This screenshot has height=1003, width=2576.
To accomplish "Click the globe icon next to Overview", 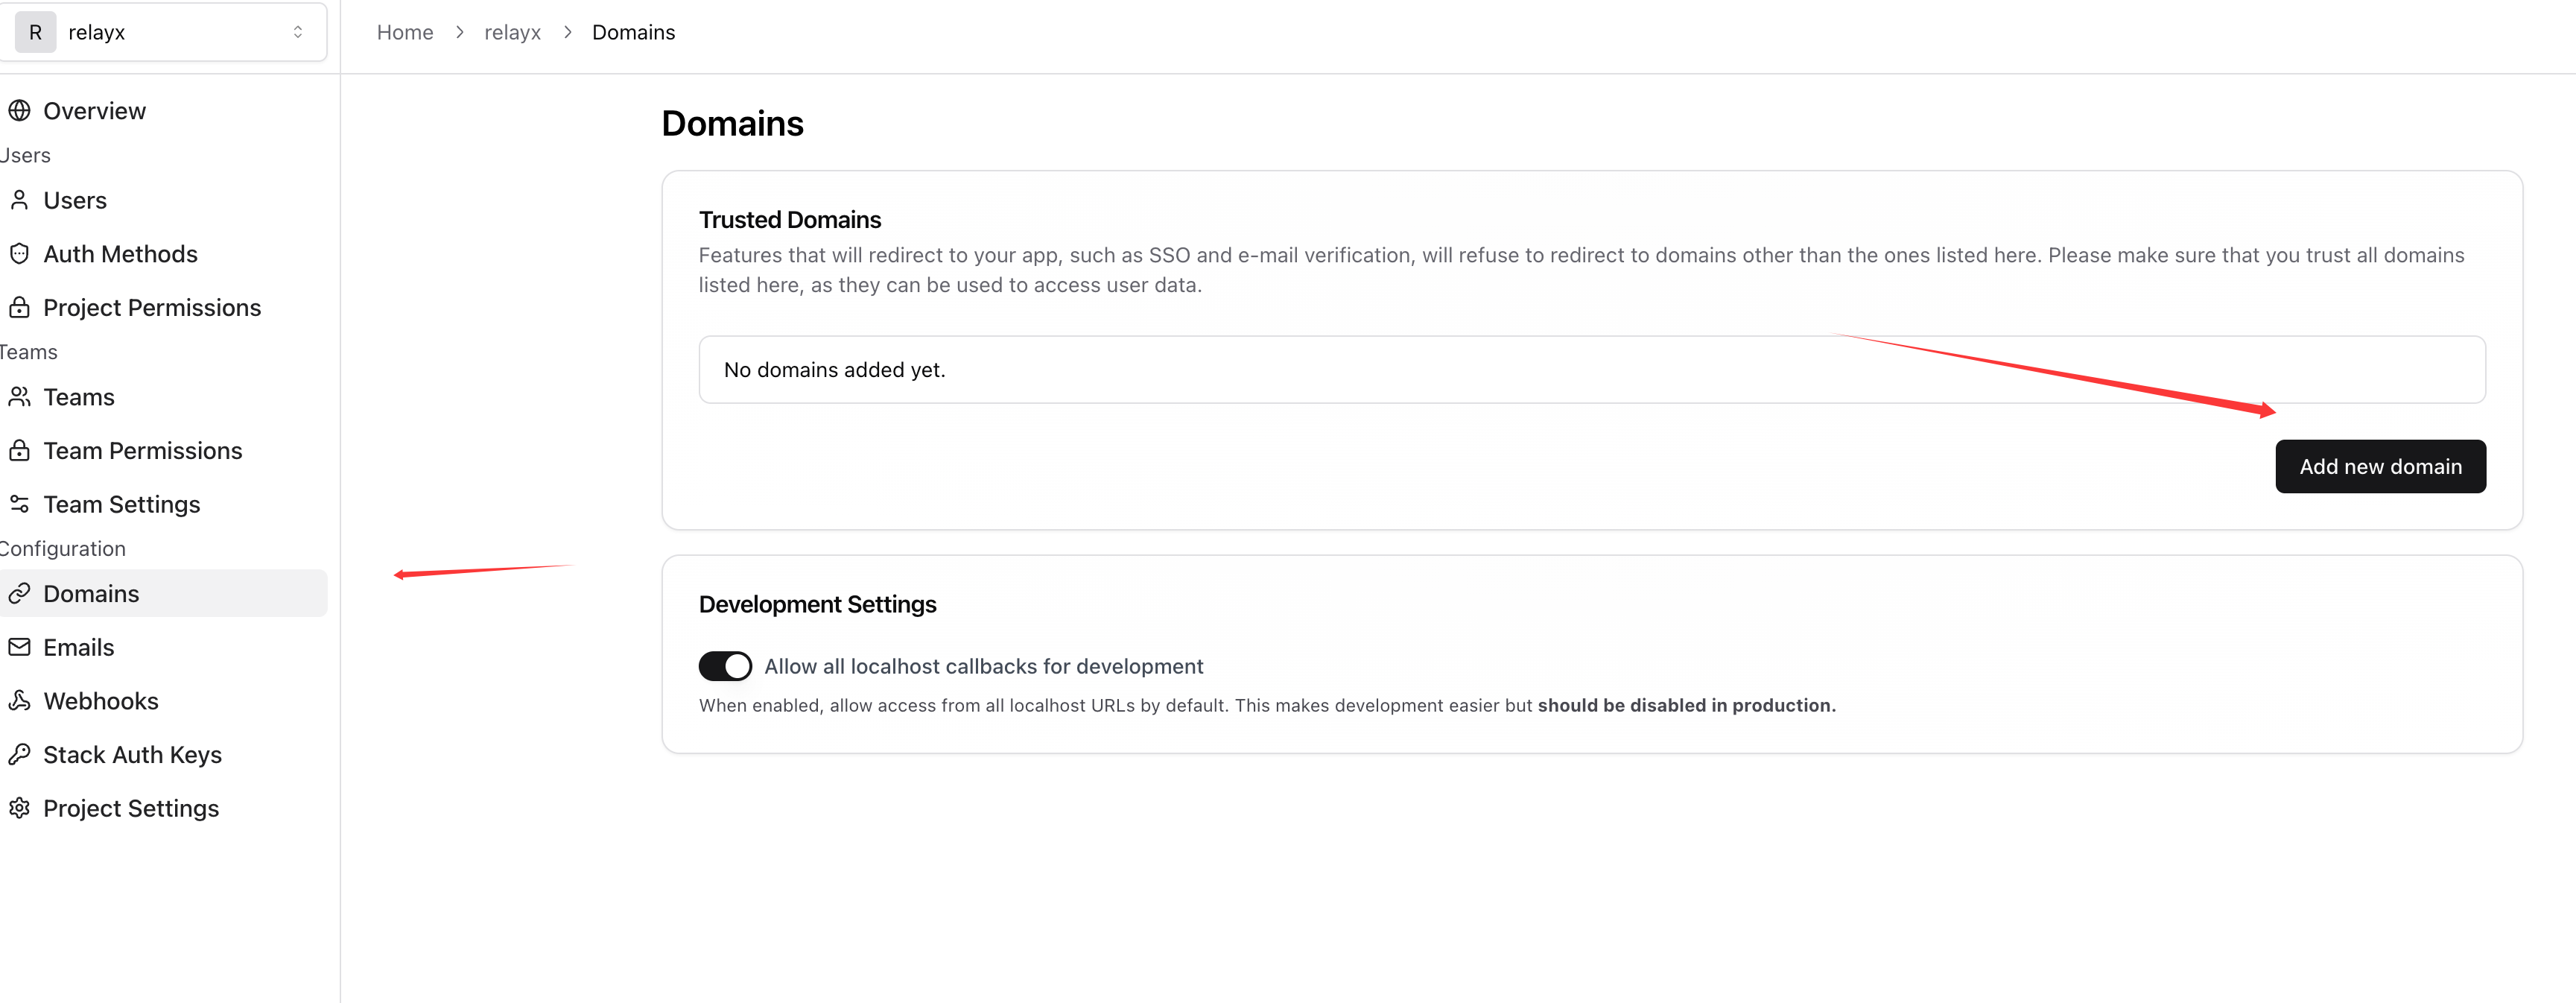I will [19, 110].
